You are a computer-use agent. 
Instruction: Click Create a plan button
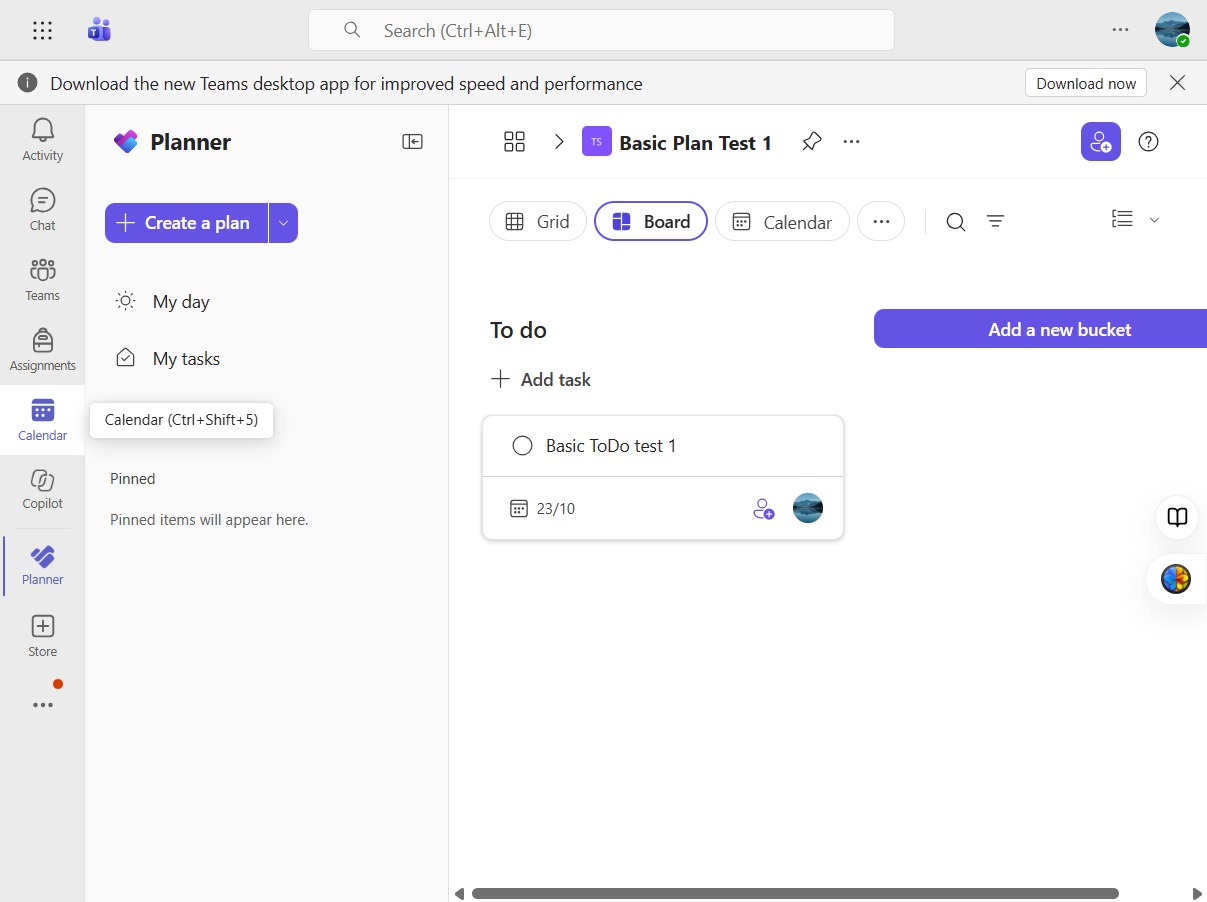[x=186, y=223]
